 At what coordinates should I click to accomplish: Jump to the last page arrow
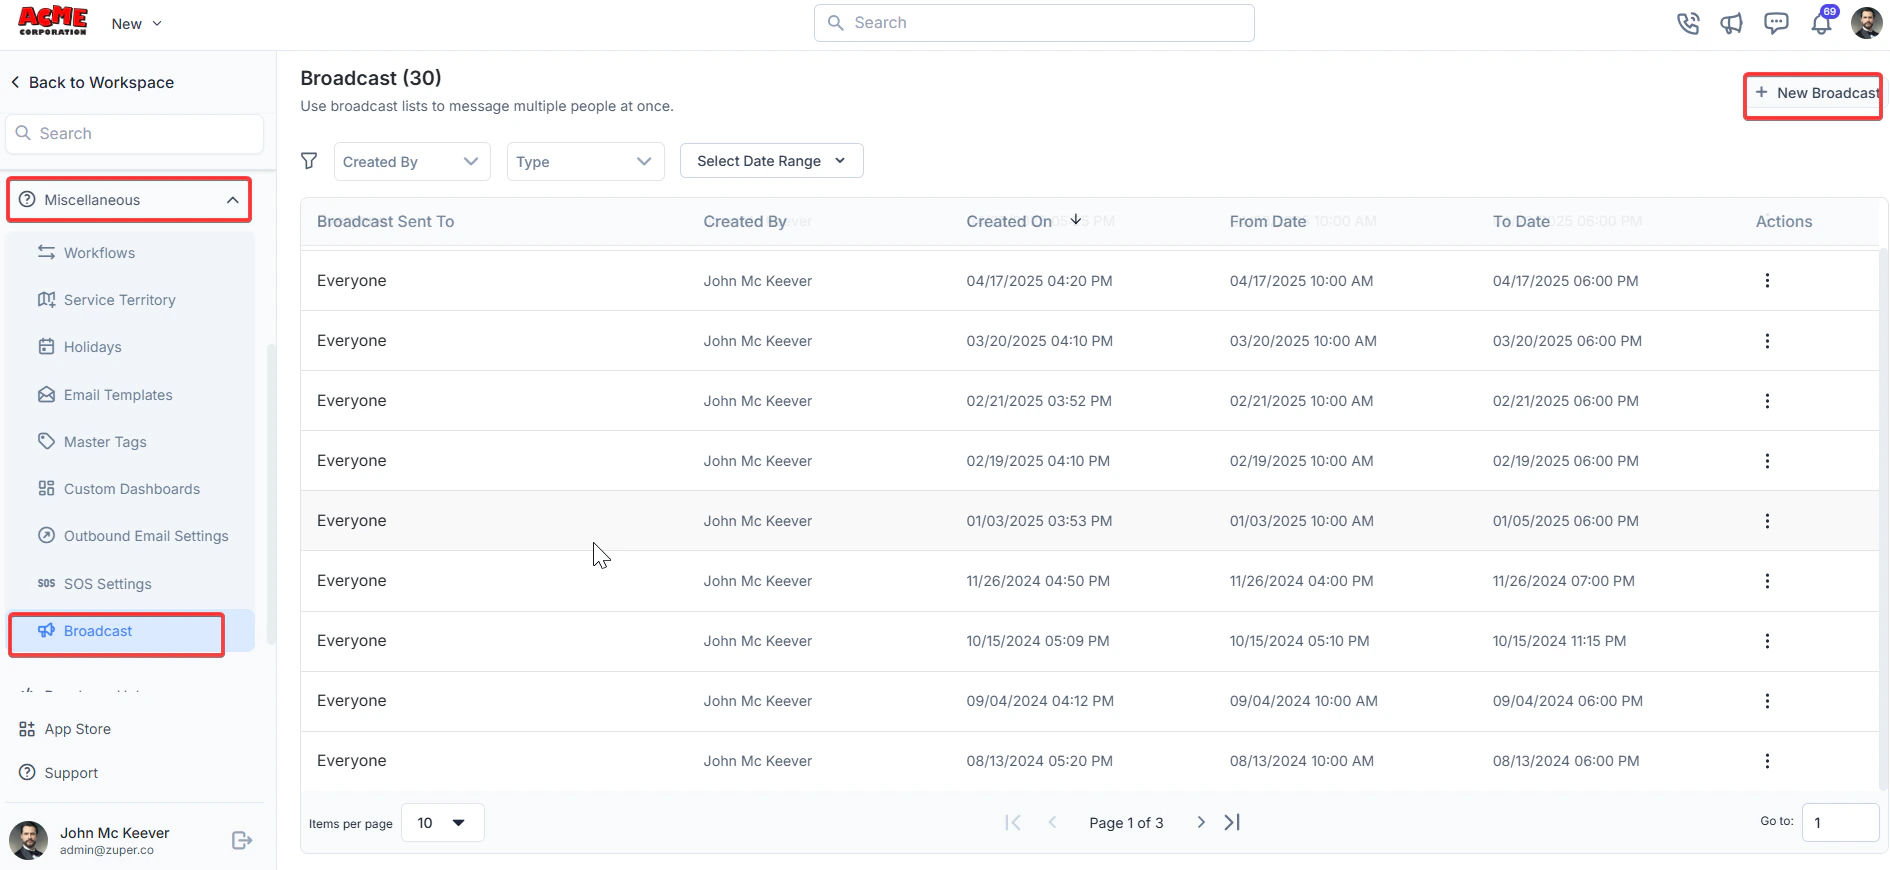coord(1232,822)
